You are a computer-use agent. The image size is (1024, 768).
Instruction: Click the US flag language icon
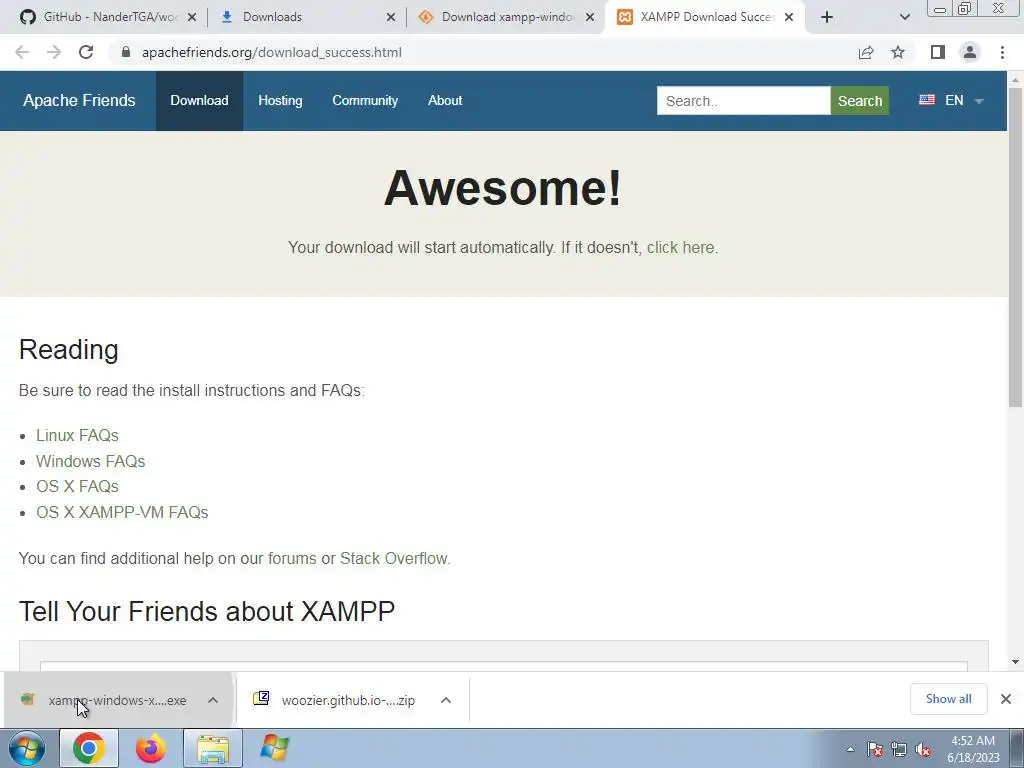pos(927,100)
